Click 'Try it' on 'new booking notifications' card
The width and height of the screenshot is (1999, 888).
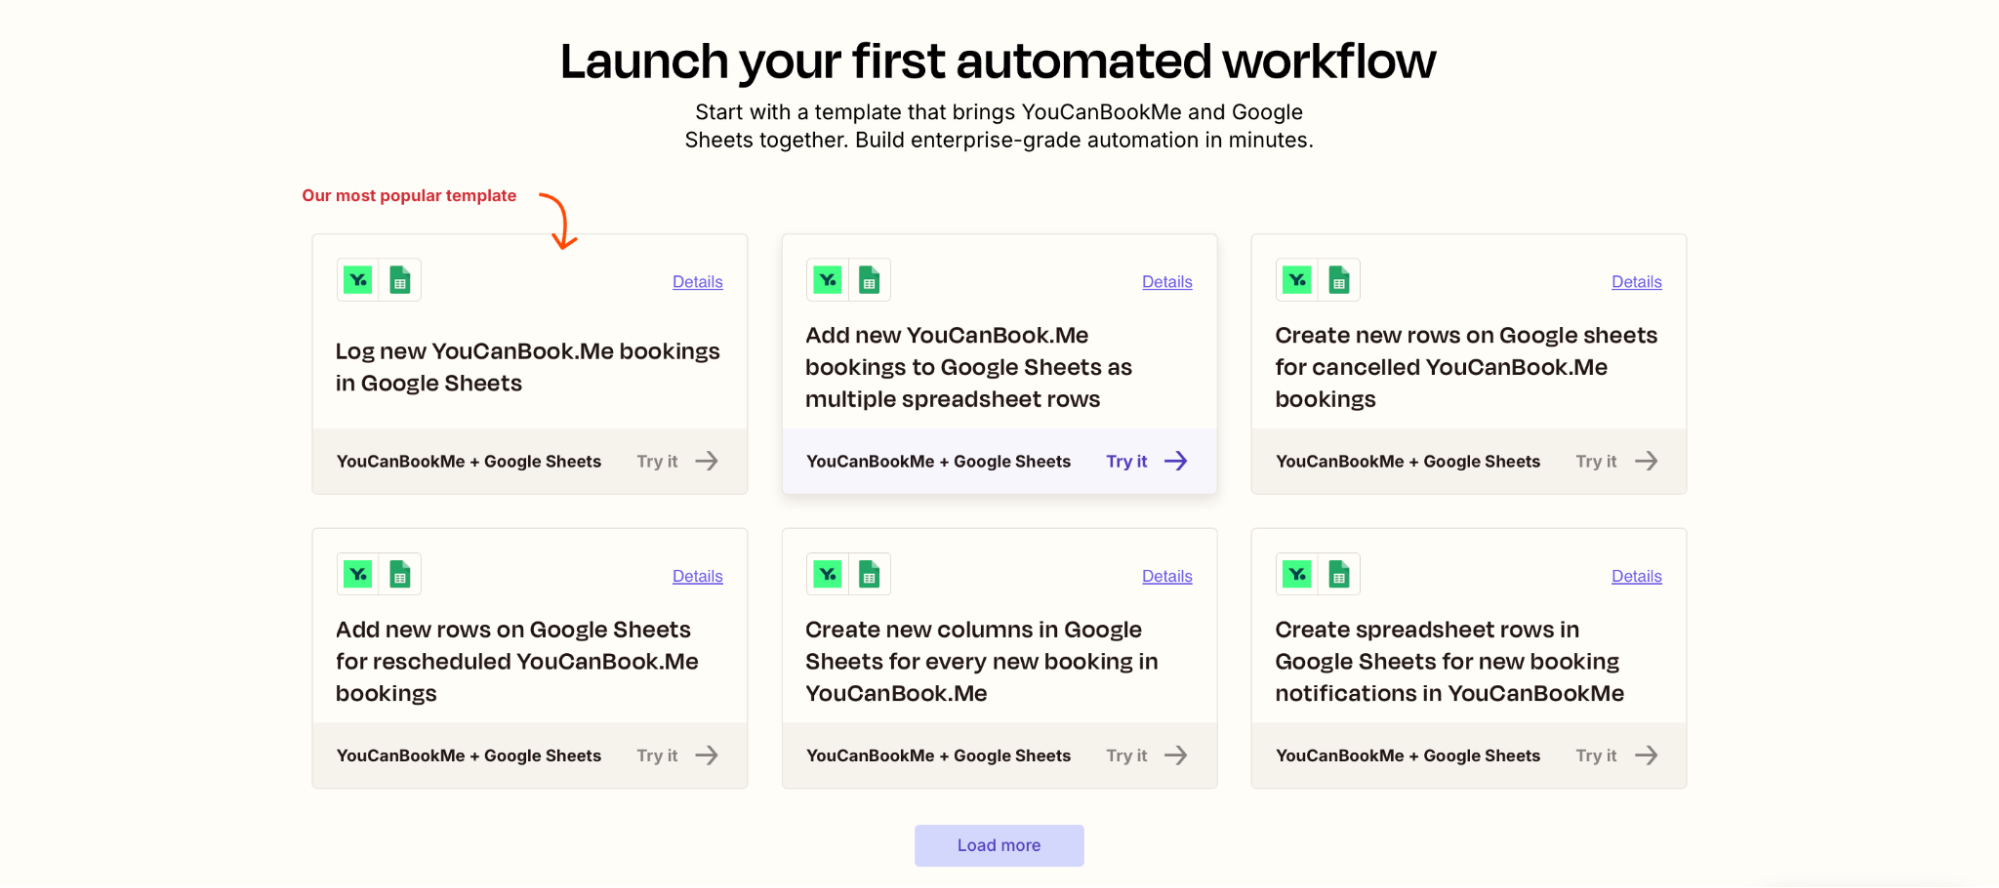pyautogui.click(x=1596, y=755)
